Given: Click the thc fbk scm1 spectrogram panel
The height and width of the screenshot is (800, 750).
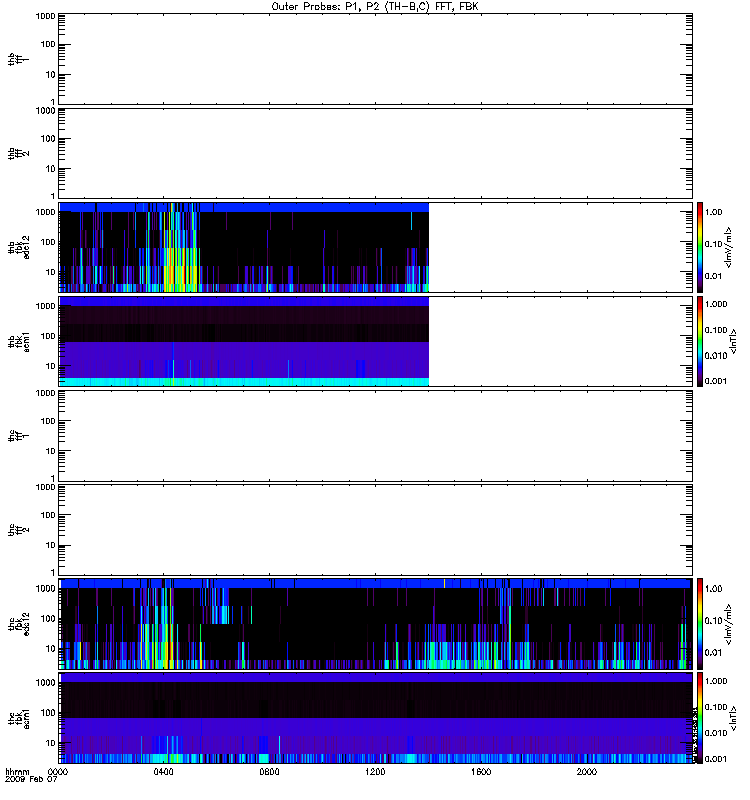Looking at the screenshot, I should click(x=376, y=718).
